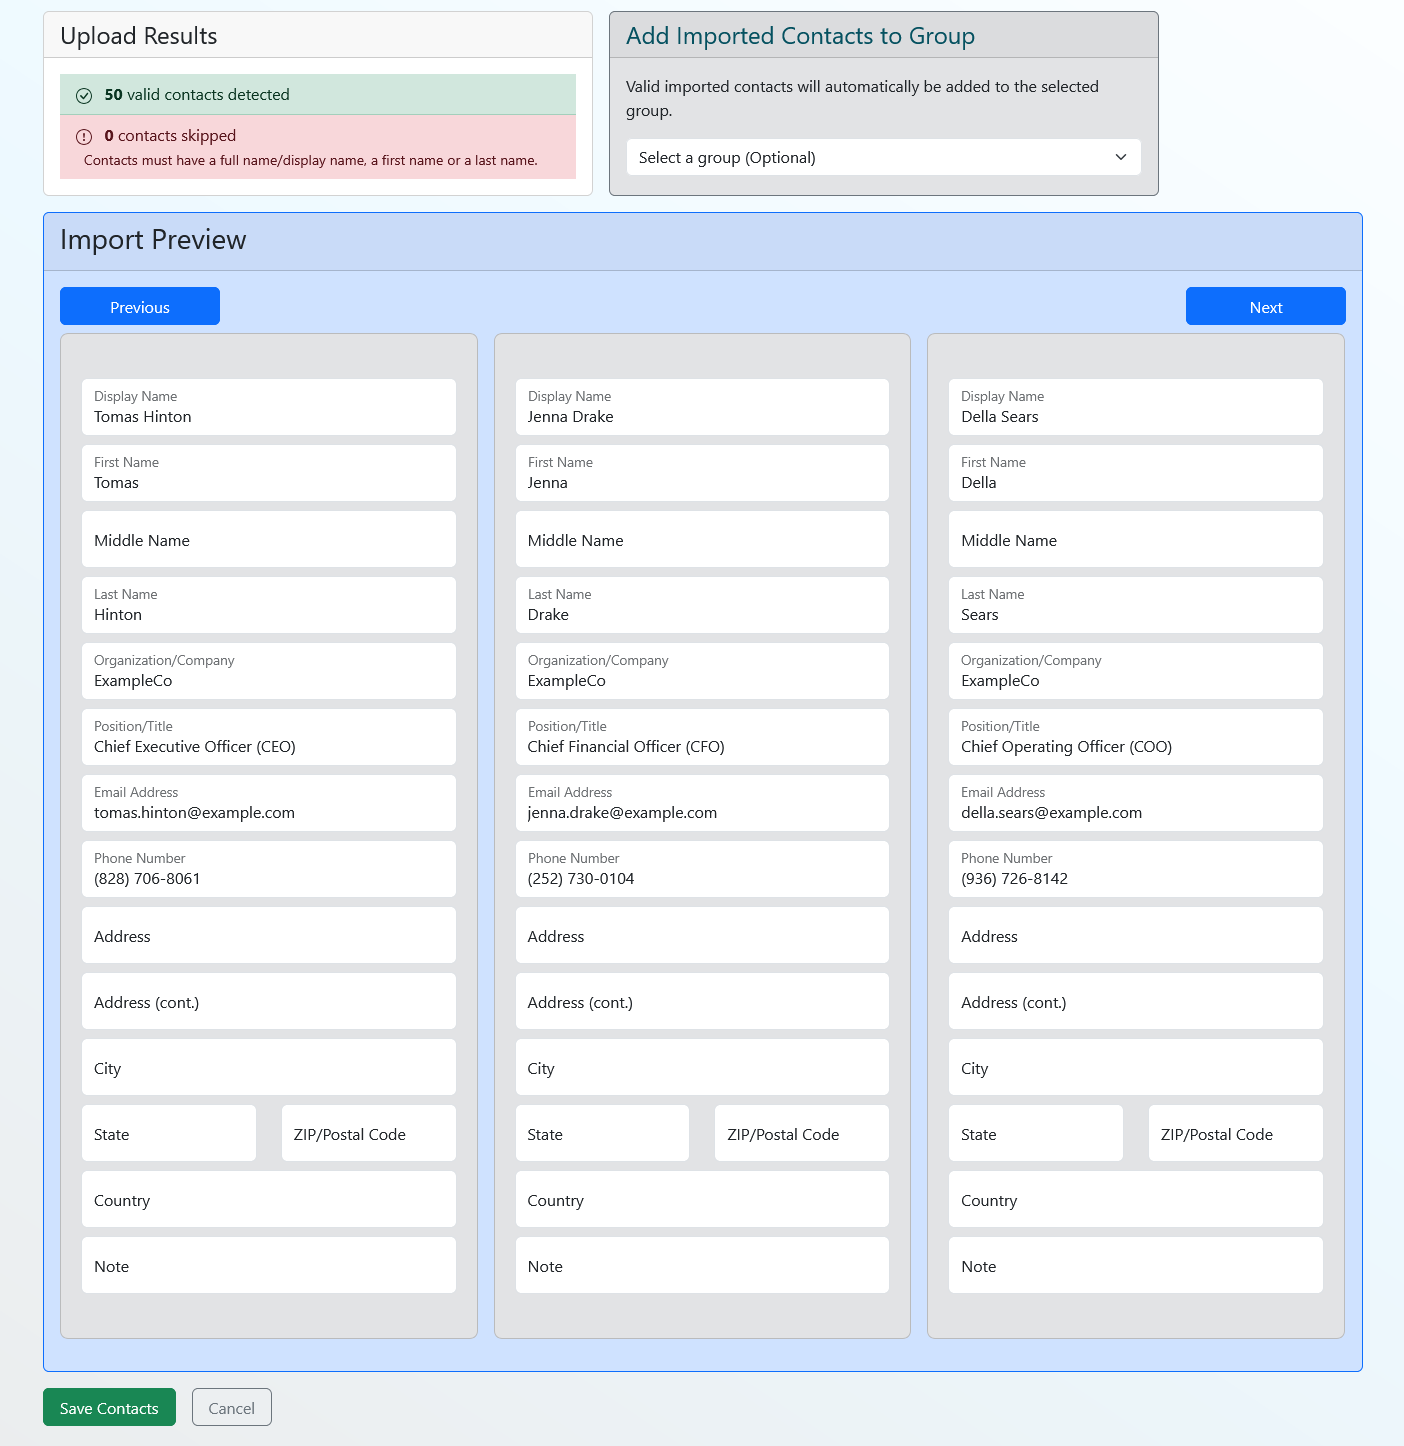Edit Display Name field for Jenna Drake
The image size is (1404, 1446).
click(702, 407)
